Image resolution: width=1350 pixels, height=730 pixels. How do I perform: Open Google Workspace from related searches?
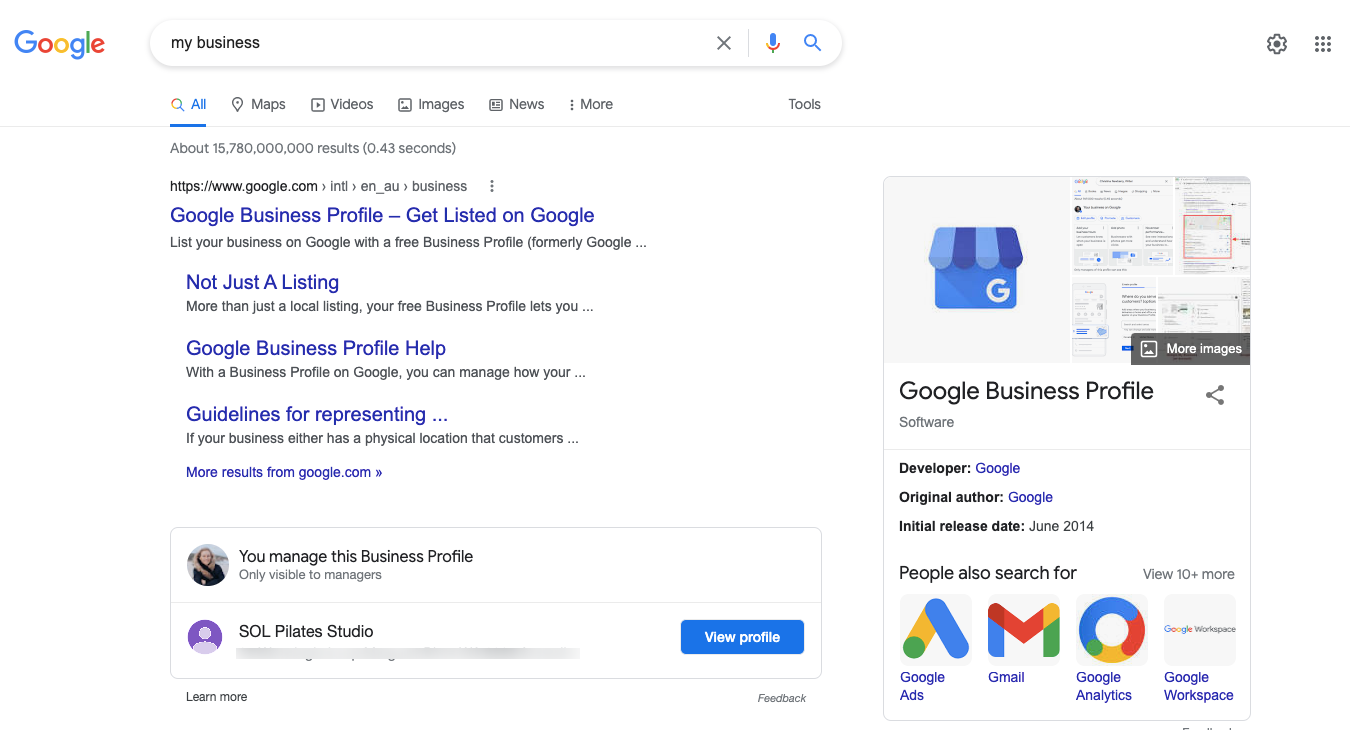click(1199, 630)
